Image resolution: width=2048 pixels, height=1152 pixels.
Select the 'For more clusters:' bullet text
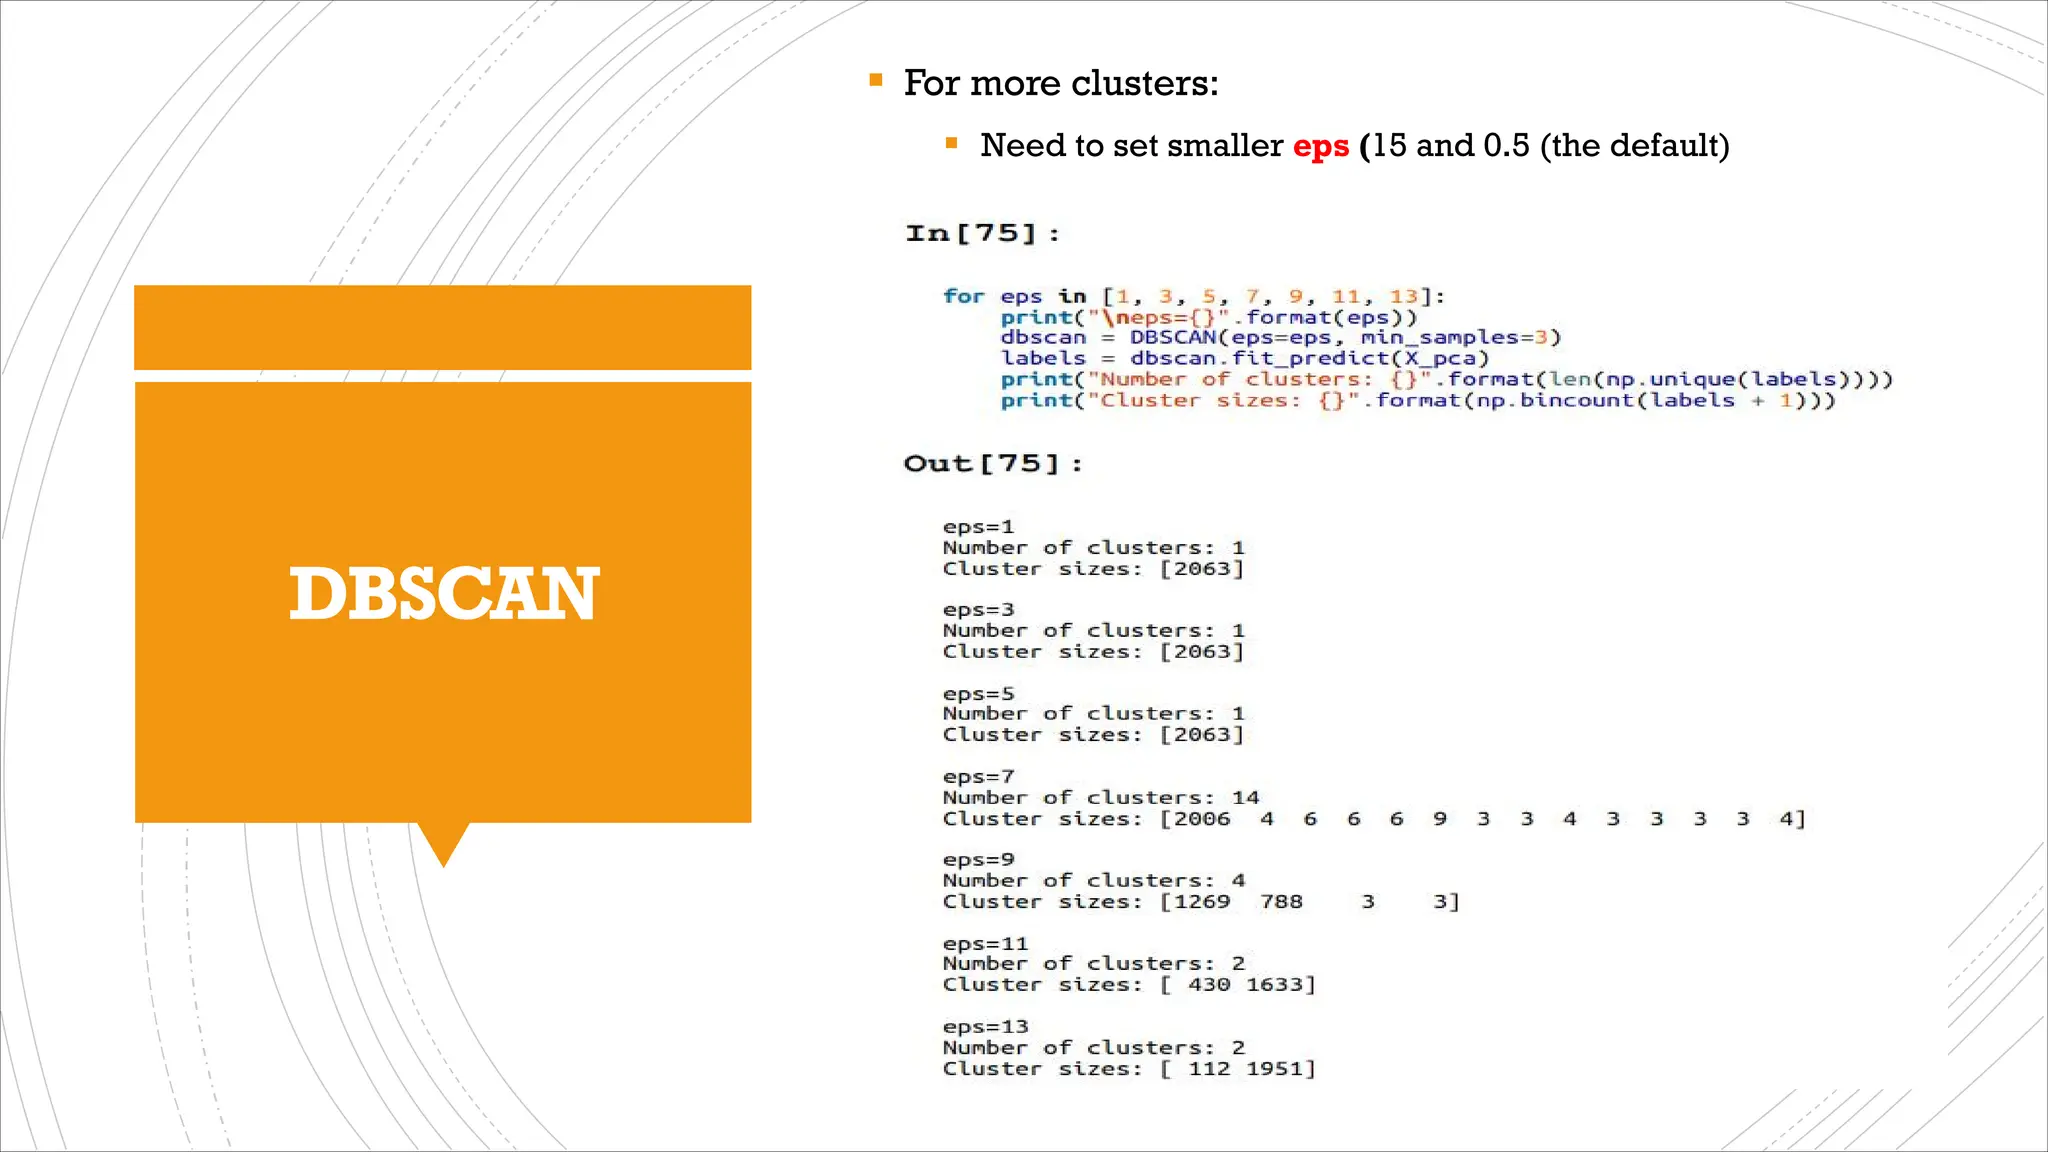coord(1061,83)
